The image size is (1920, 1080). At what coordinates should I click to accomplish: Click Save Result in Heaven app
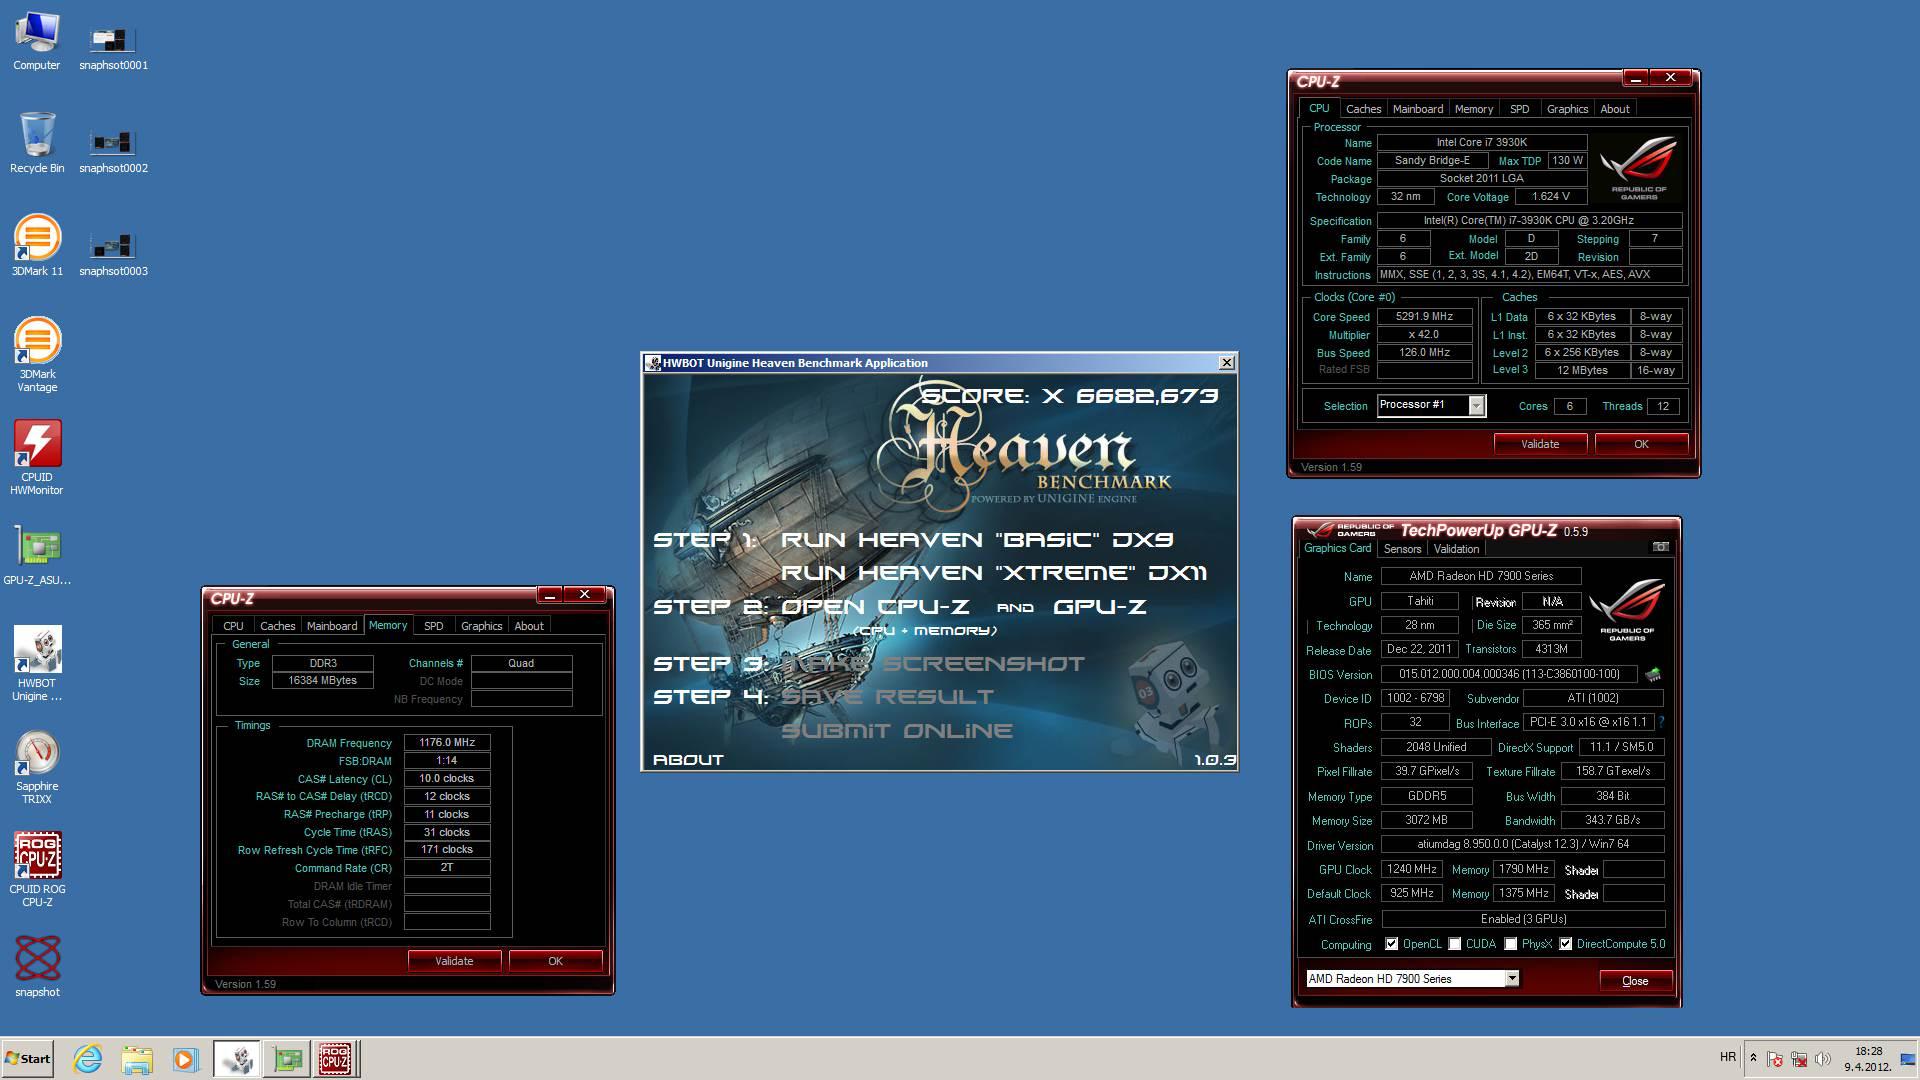[887, 697]
